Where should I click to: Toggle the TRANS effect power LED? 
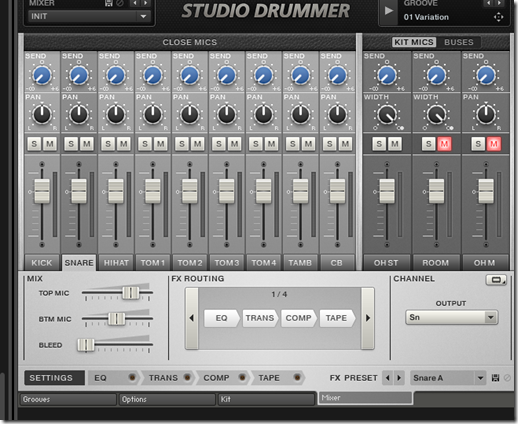click(187, 377)
